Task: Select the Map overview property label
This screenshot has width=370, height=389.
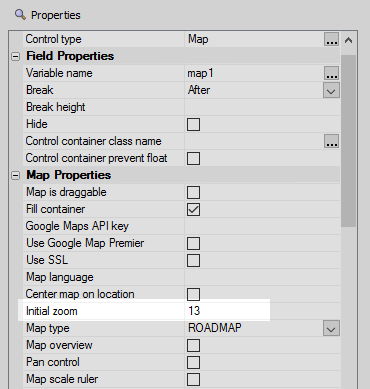Action: point(59,345)
